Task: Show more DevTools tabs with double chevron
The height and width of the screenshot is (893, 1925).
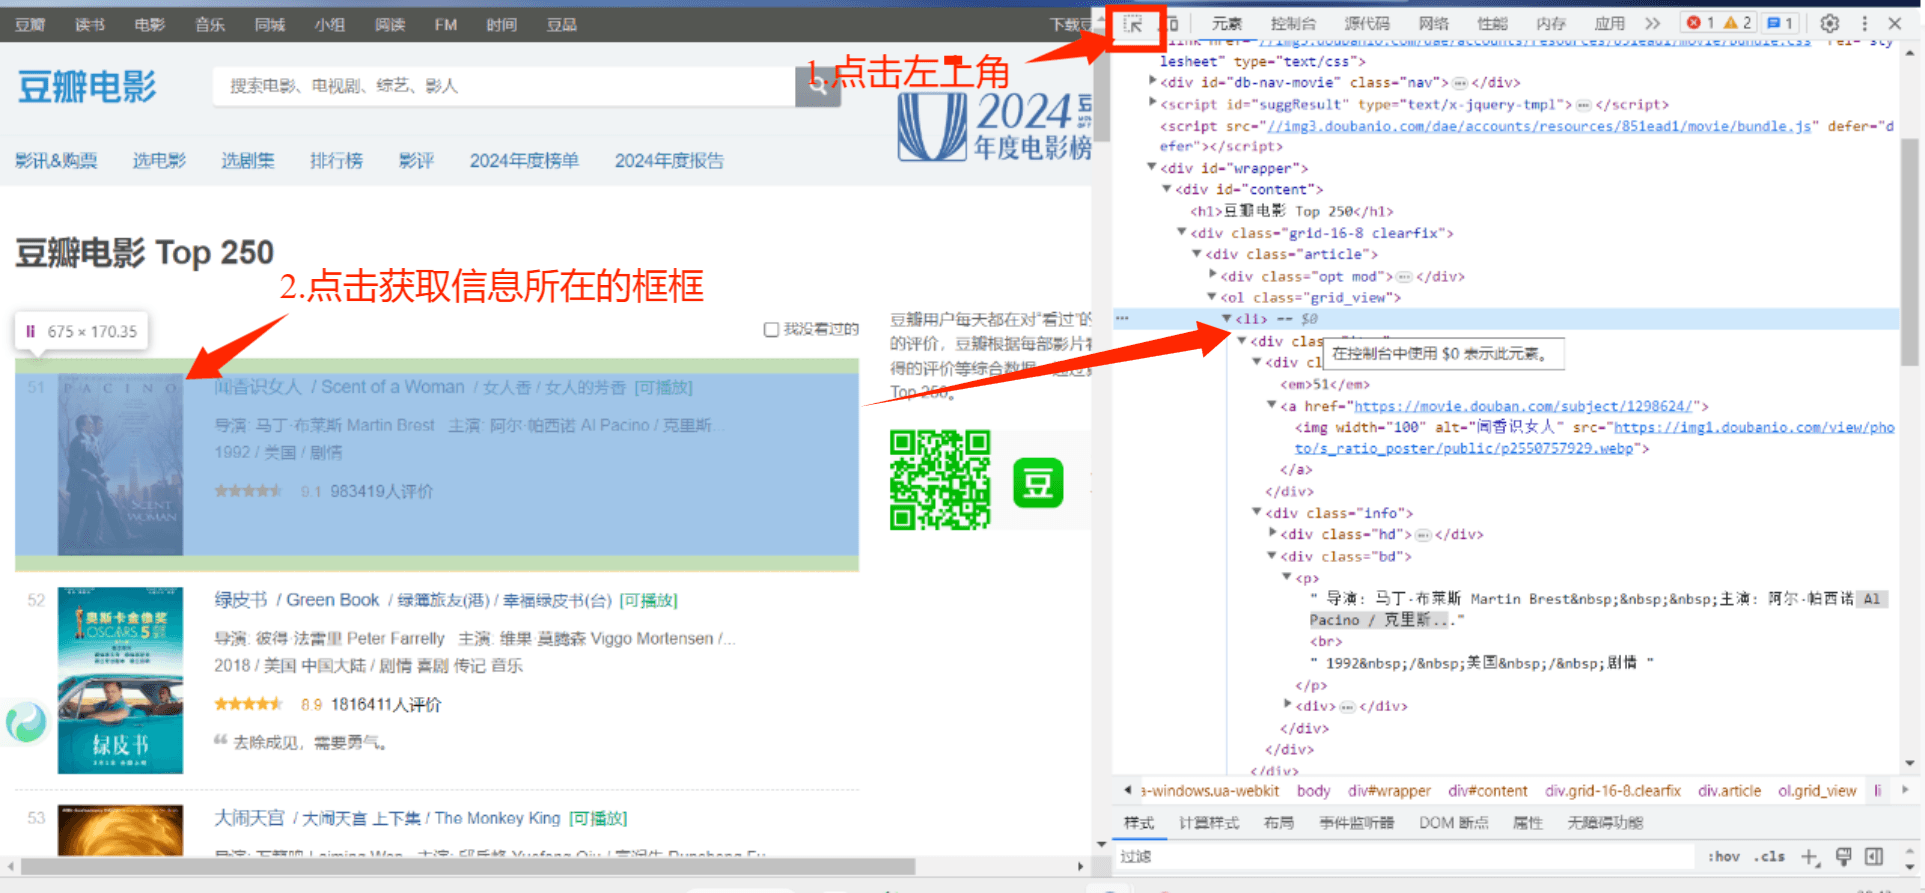Action: [1653, 23]
